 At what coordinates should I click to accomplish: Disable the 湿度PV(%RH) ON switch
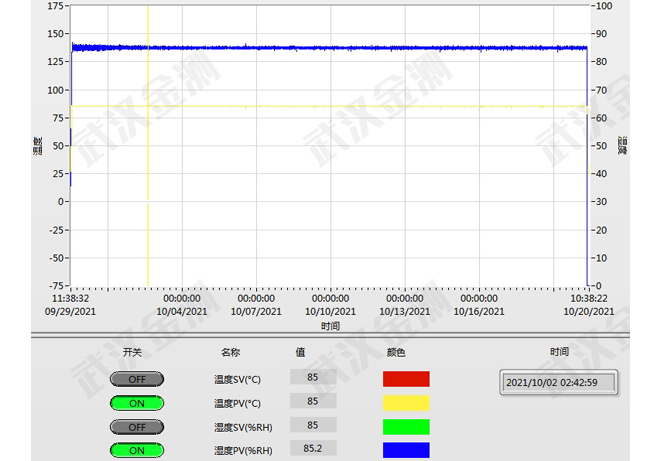click(x=136, y=450)
